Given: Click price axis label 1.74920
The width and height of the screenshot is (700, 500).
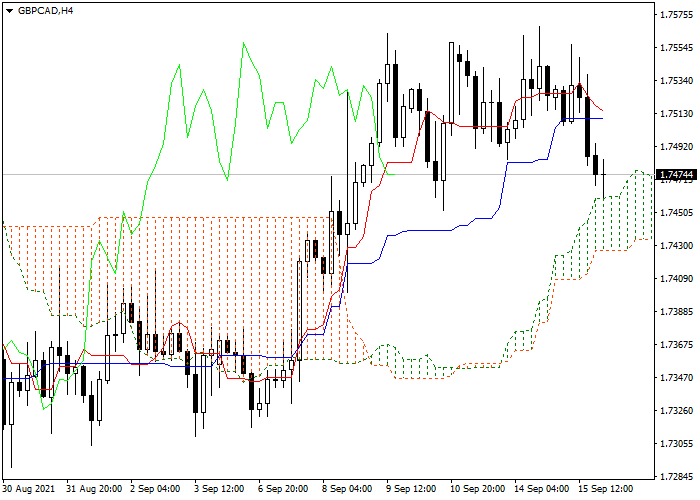Looking at the screenshot, I should [676, 146].
